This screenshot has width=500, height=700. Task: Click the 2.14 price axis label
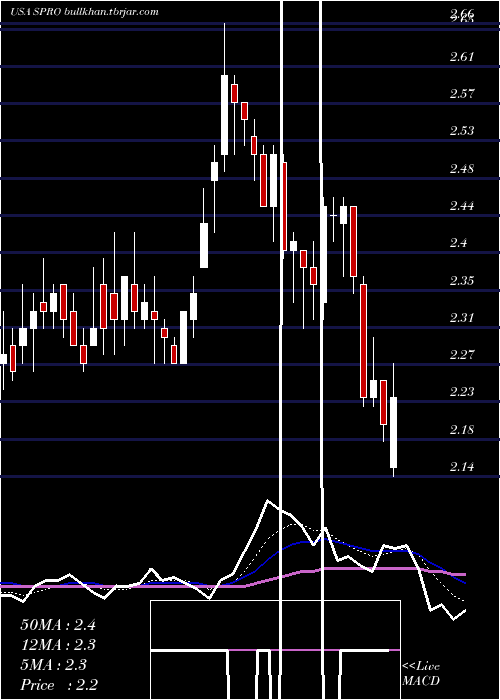(462, 467)
